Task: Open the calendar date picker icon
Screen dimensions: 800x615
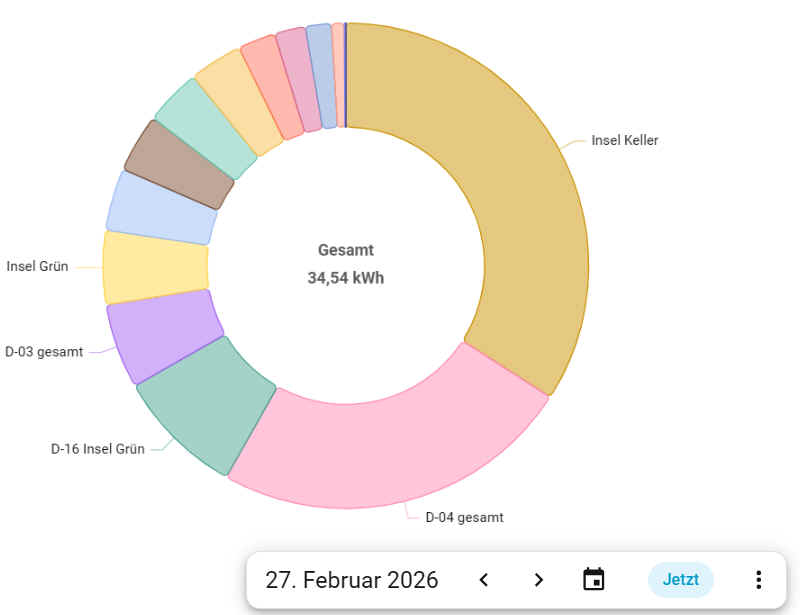Action: (594, 580)
